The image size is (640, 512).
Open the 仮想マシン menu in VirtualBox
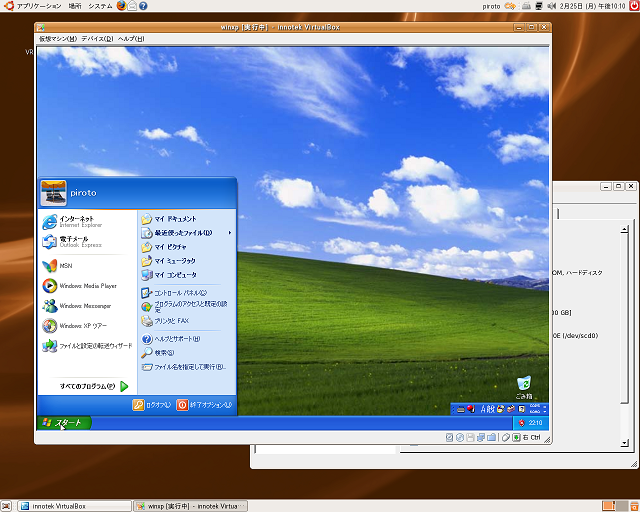tap(57, 39)
